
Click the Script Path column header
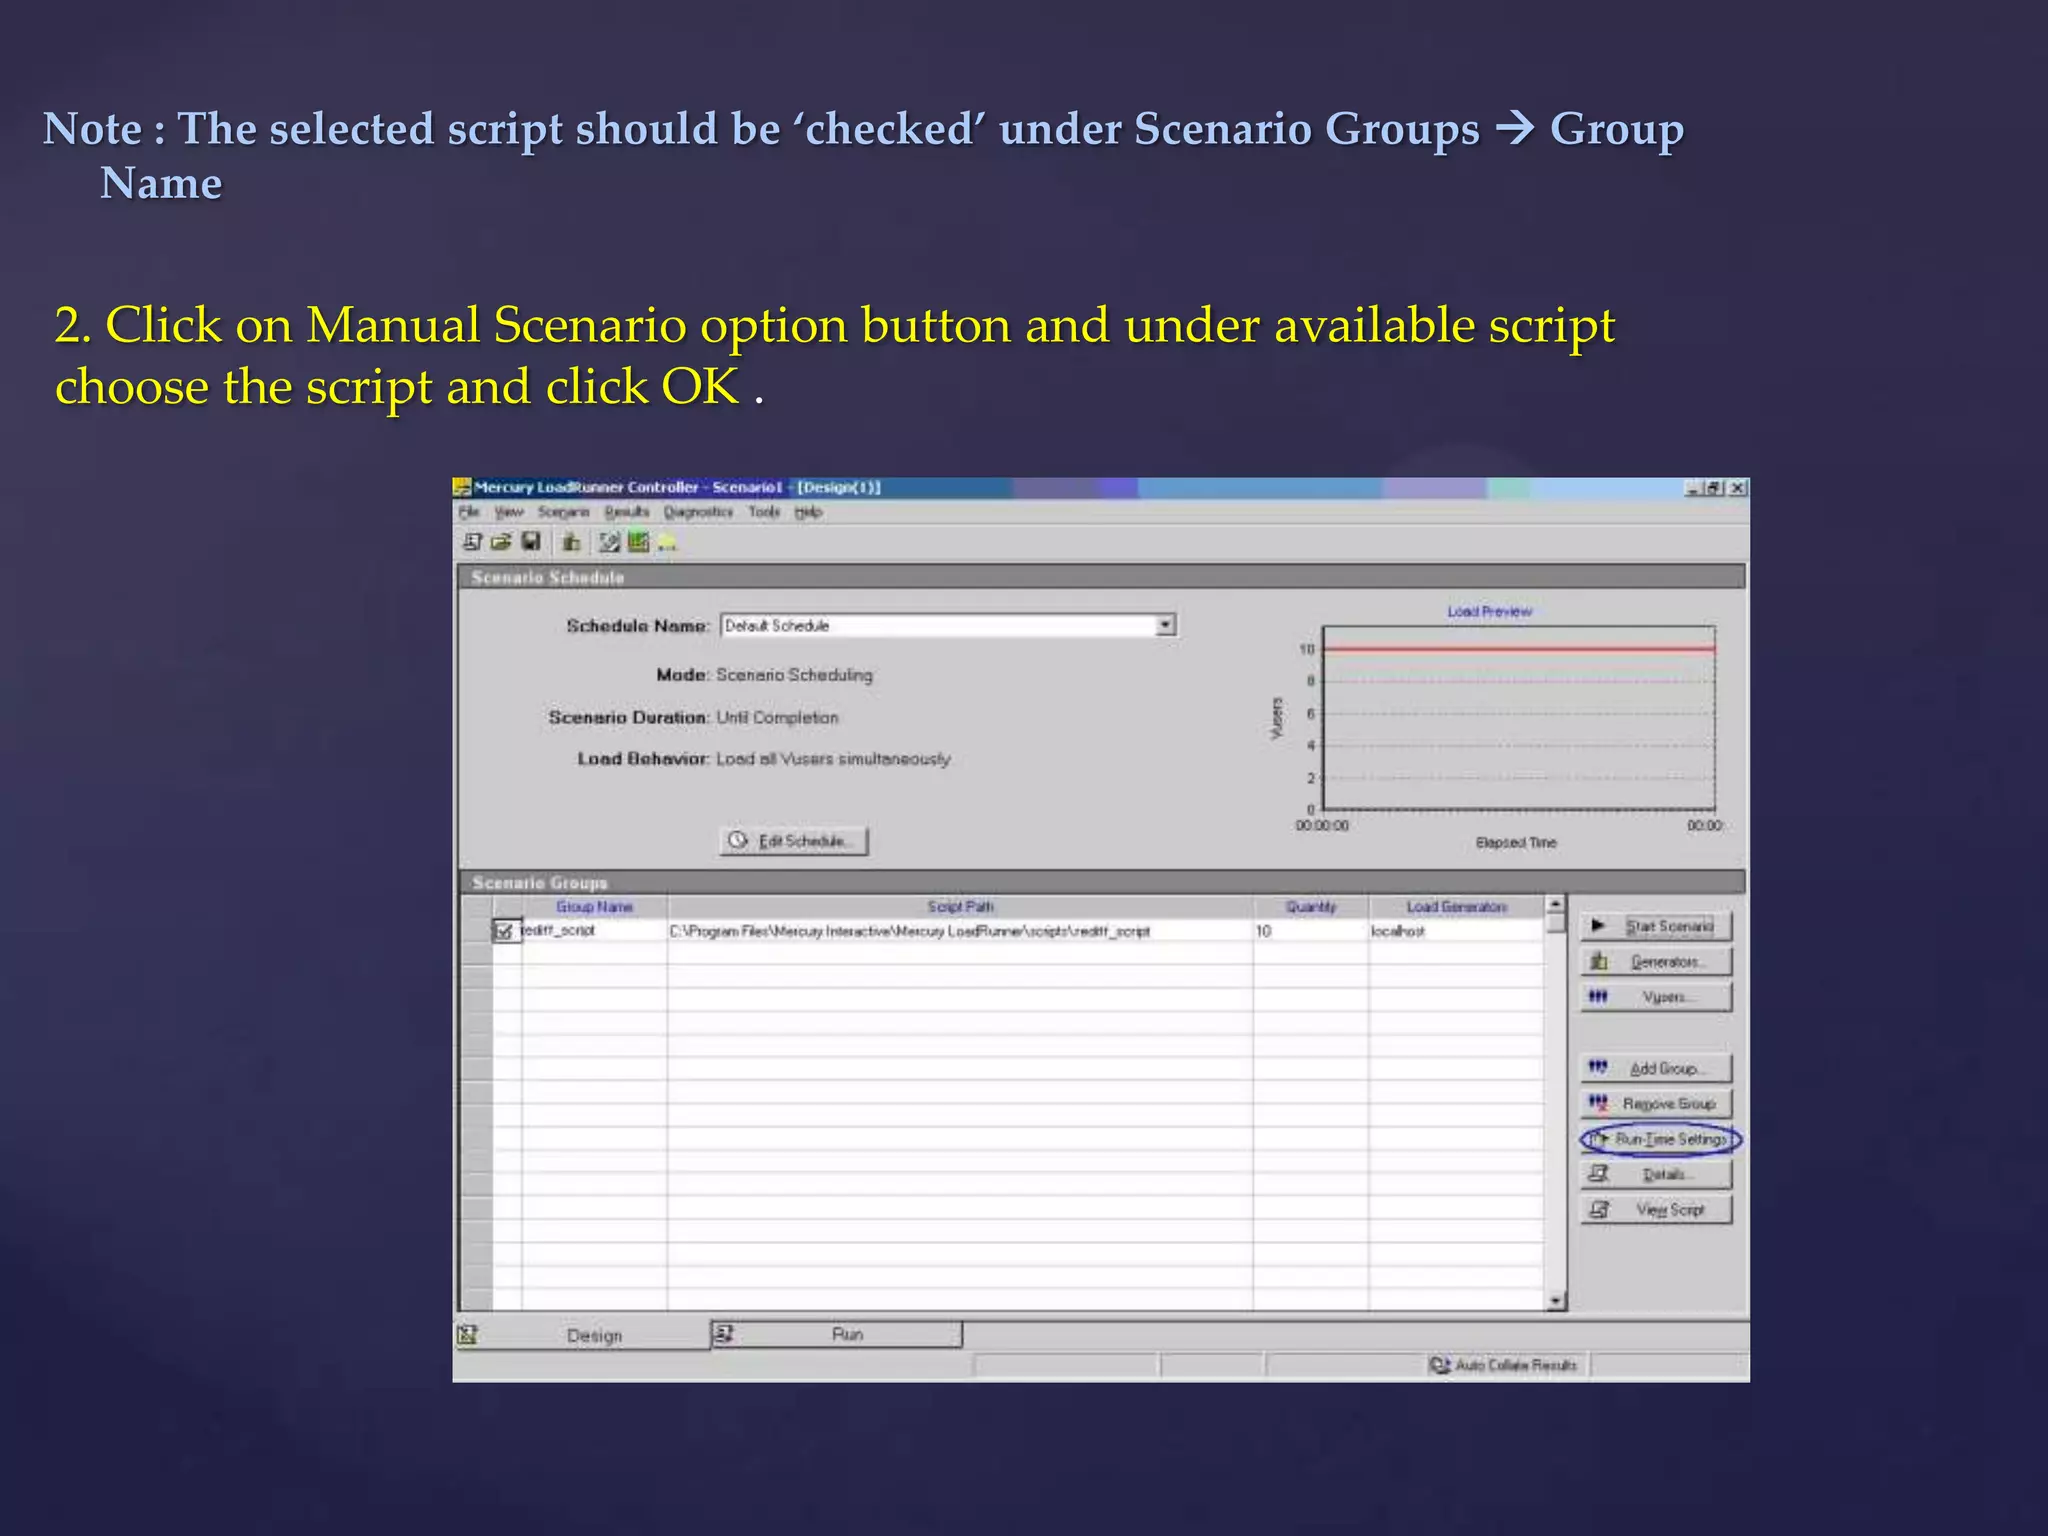coord(960,907)
